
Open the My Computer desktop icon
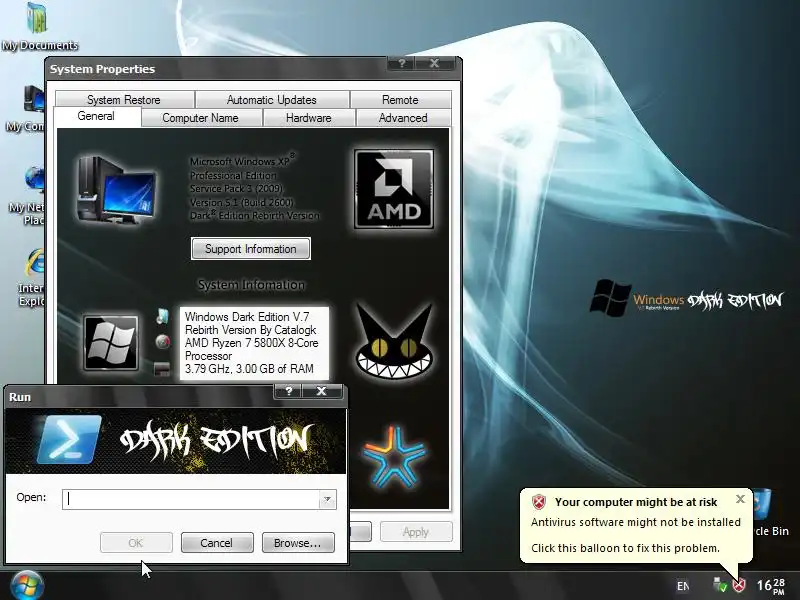(28, 108)
